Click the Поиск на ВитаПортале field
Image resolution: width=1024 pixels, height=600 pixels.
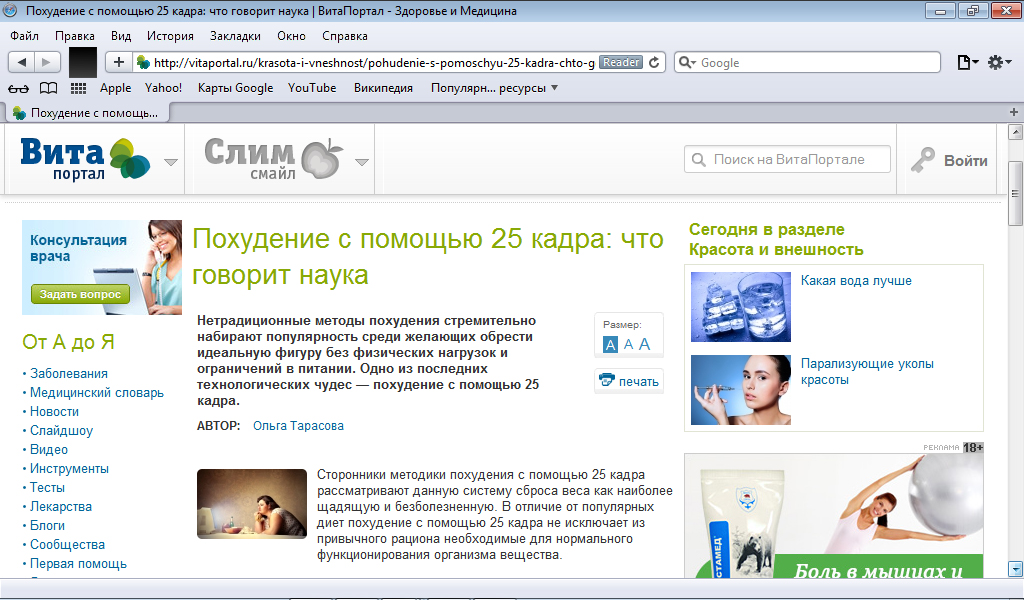click(788, 159)
